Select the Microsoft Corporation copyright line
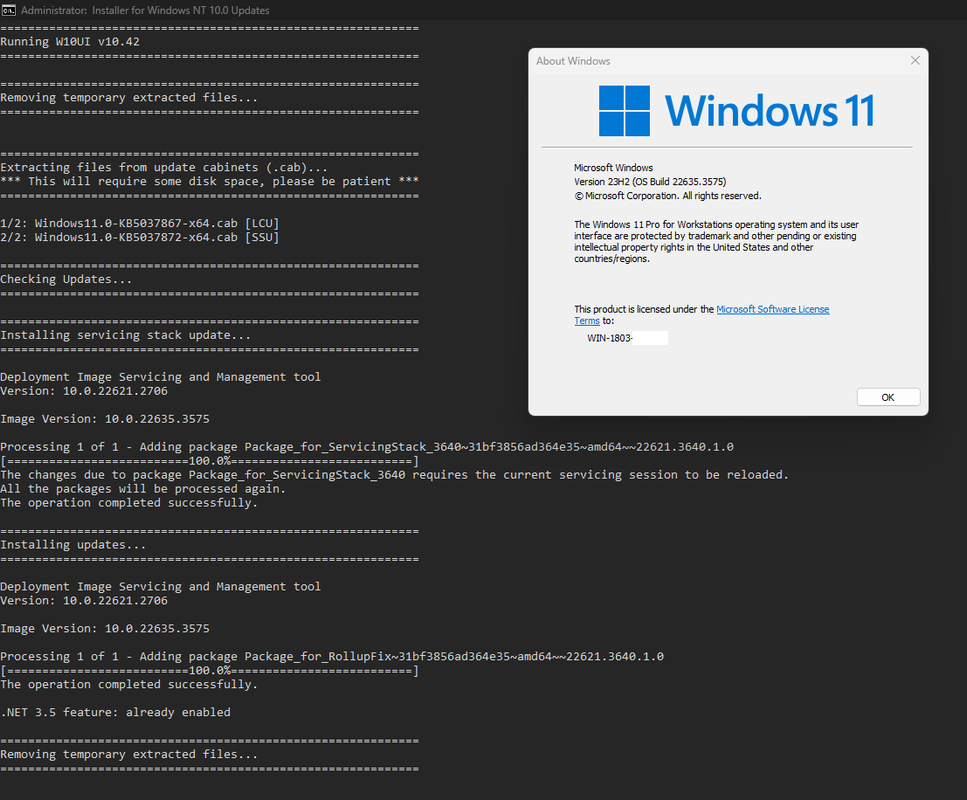Image resolution: width=967 pixels, height=800 pixels. coord(668,196)
